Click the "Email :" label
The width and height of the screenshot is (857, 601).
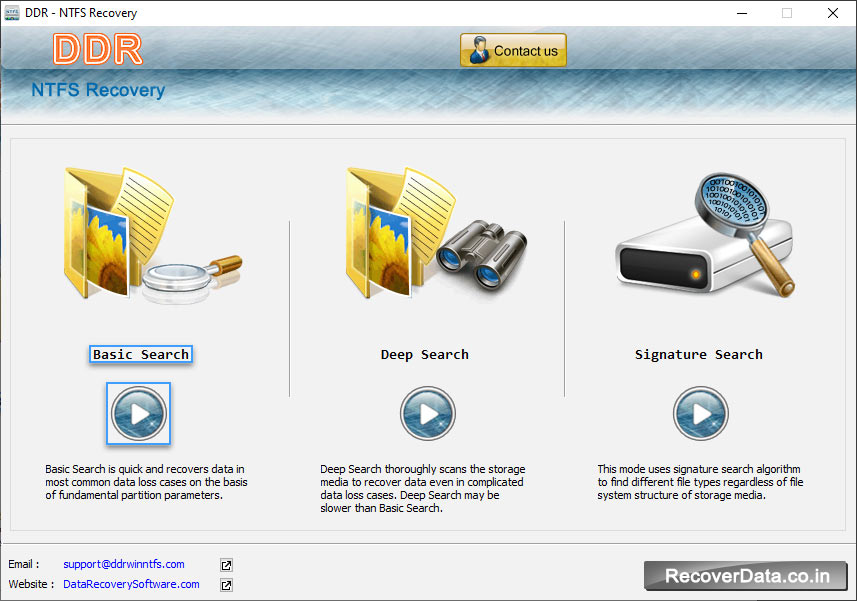point(24,564)
